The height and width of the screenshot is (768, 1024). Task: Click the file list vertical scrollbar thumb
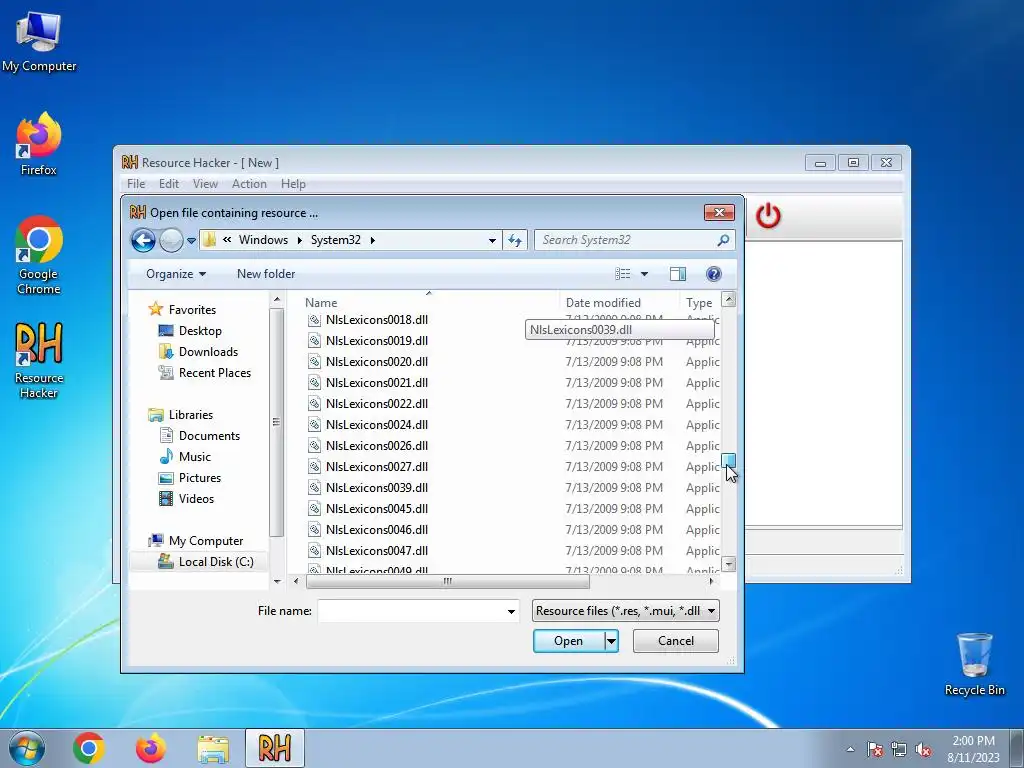(729, 461)
